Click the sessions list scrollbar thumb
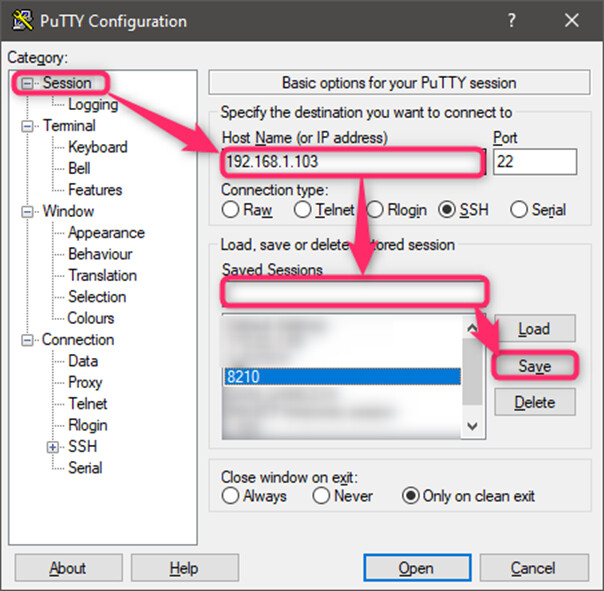Screen dimensions: 604x591 (x=473, y=372)
